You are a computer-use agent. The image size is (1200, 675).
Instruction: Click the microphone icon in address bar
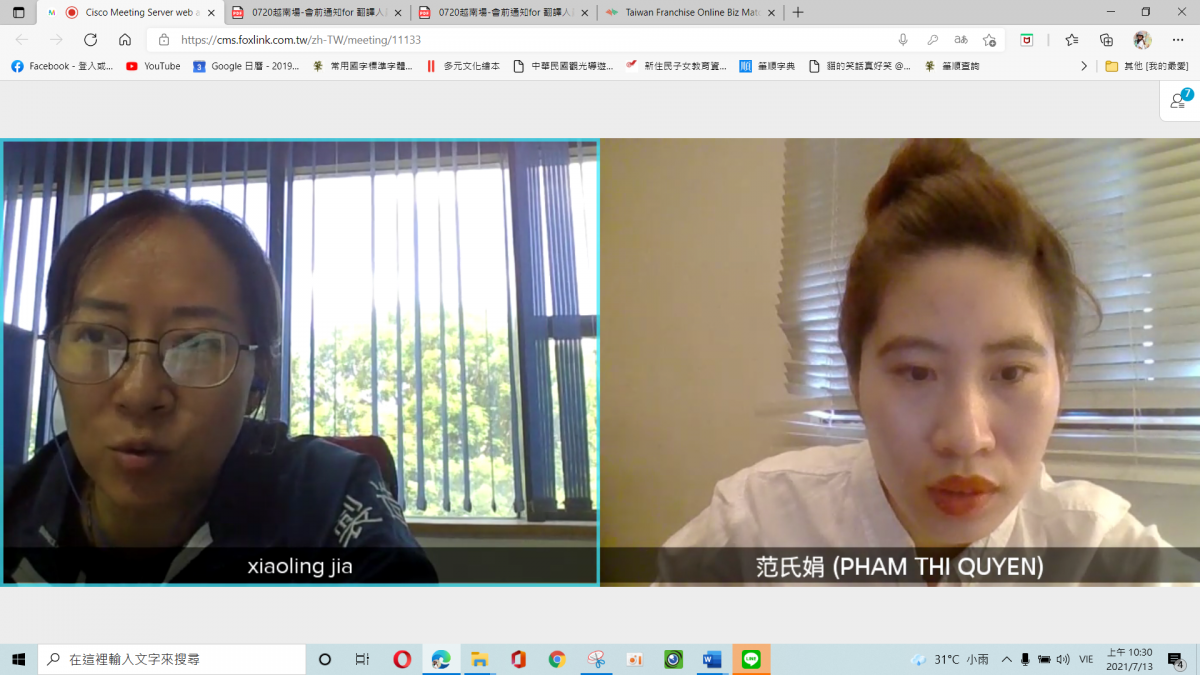[903, 40]
